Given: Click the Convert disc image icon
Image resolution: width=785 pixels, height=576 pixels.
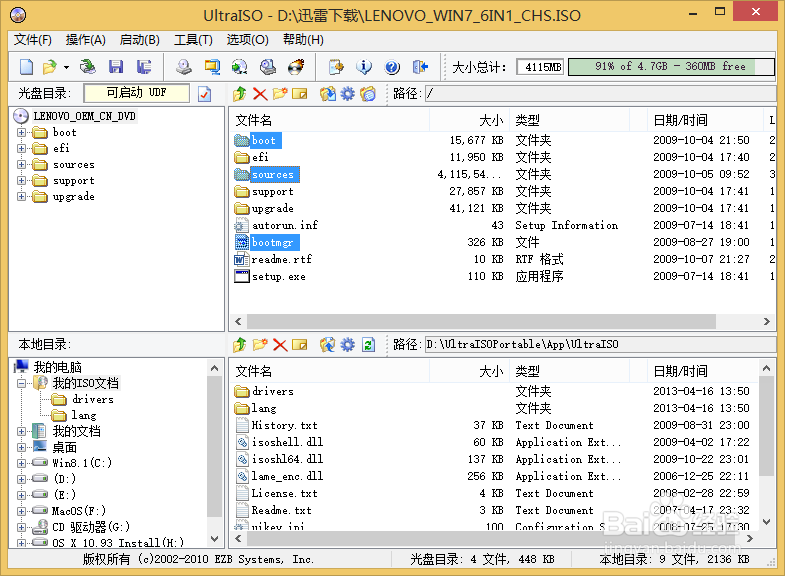Looking at the screenshot, I should point(240,67).
